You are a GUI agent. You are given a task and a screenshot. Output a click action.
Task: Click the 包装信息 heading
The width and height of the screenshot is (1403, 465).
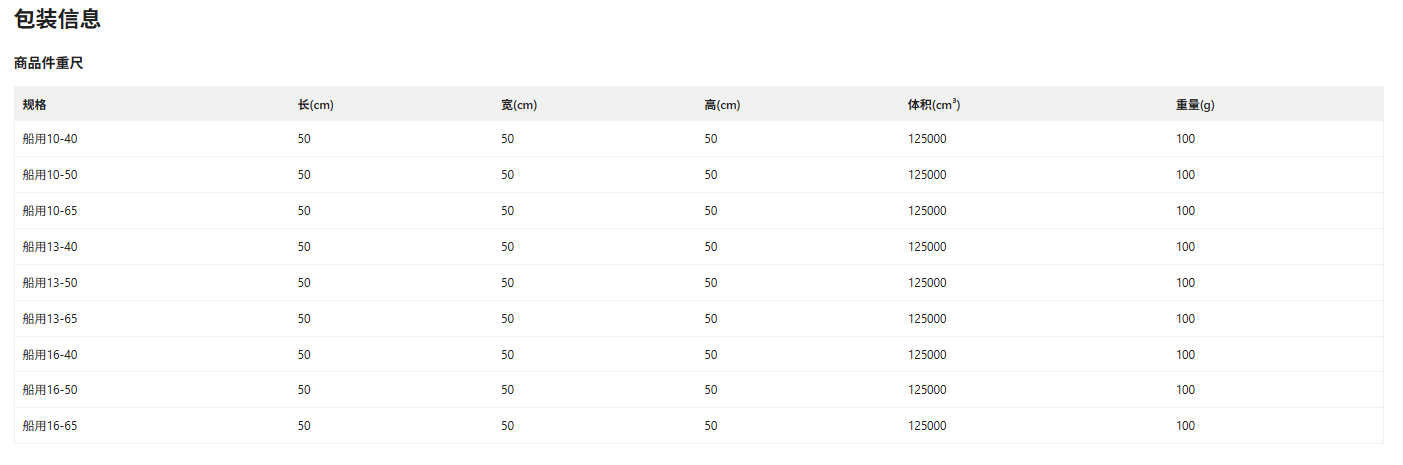pyautogui.click(x=58, y=19)
